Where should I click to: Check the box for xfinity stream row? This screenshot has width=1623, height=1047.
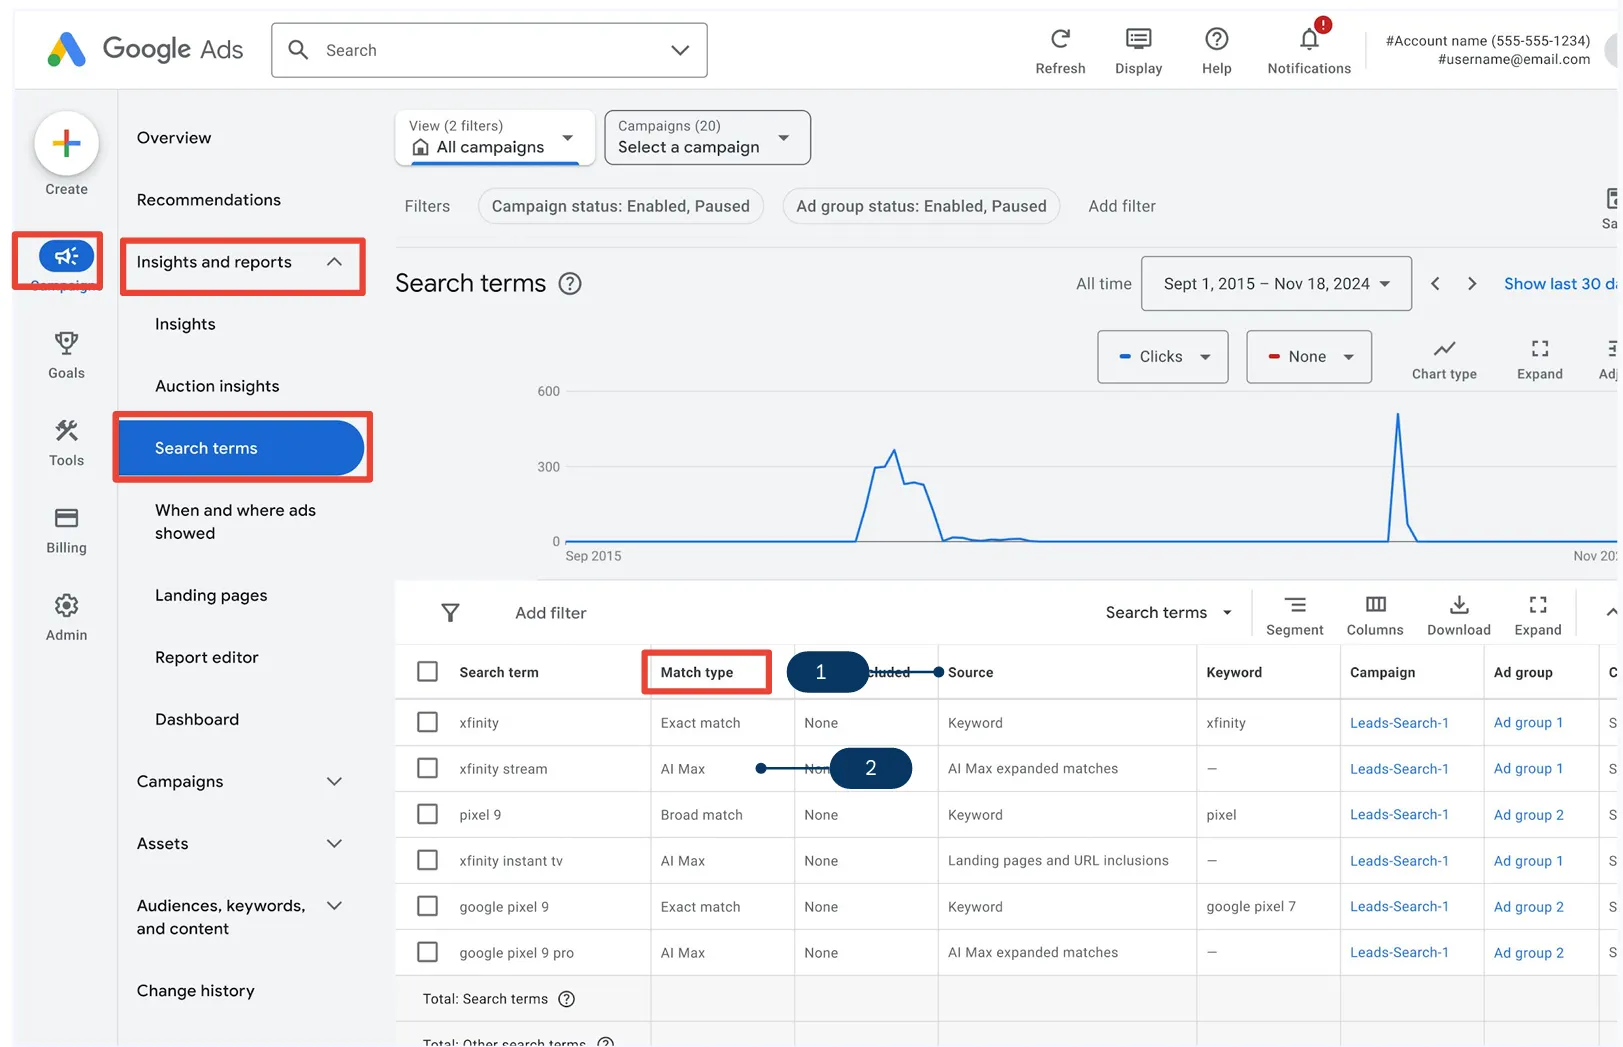427,768
